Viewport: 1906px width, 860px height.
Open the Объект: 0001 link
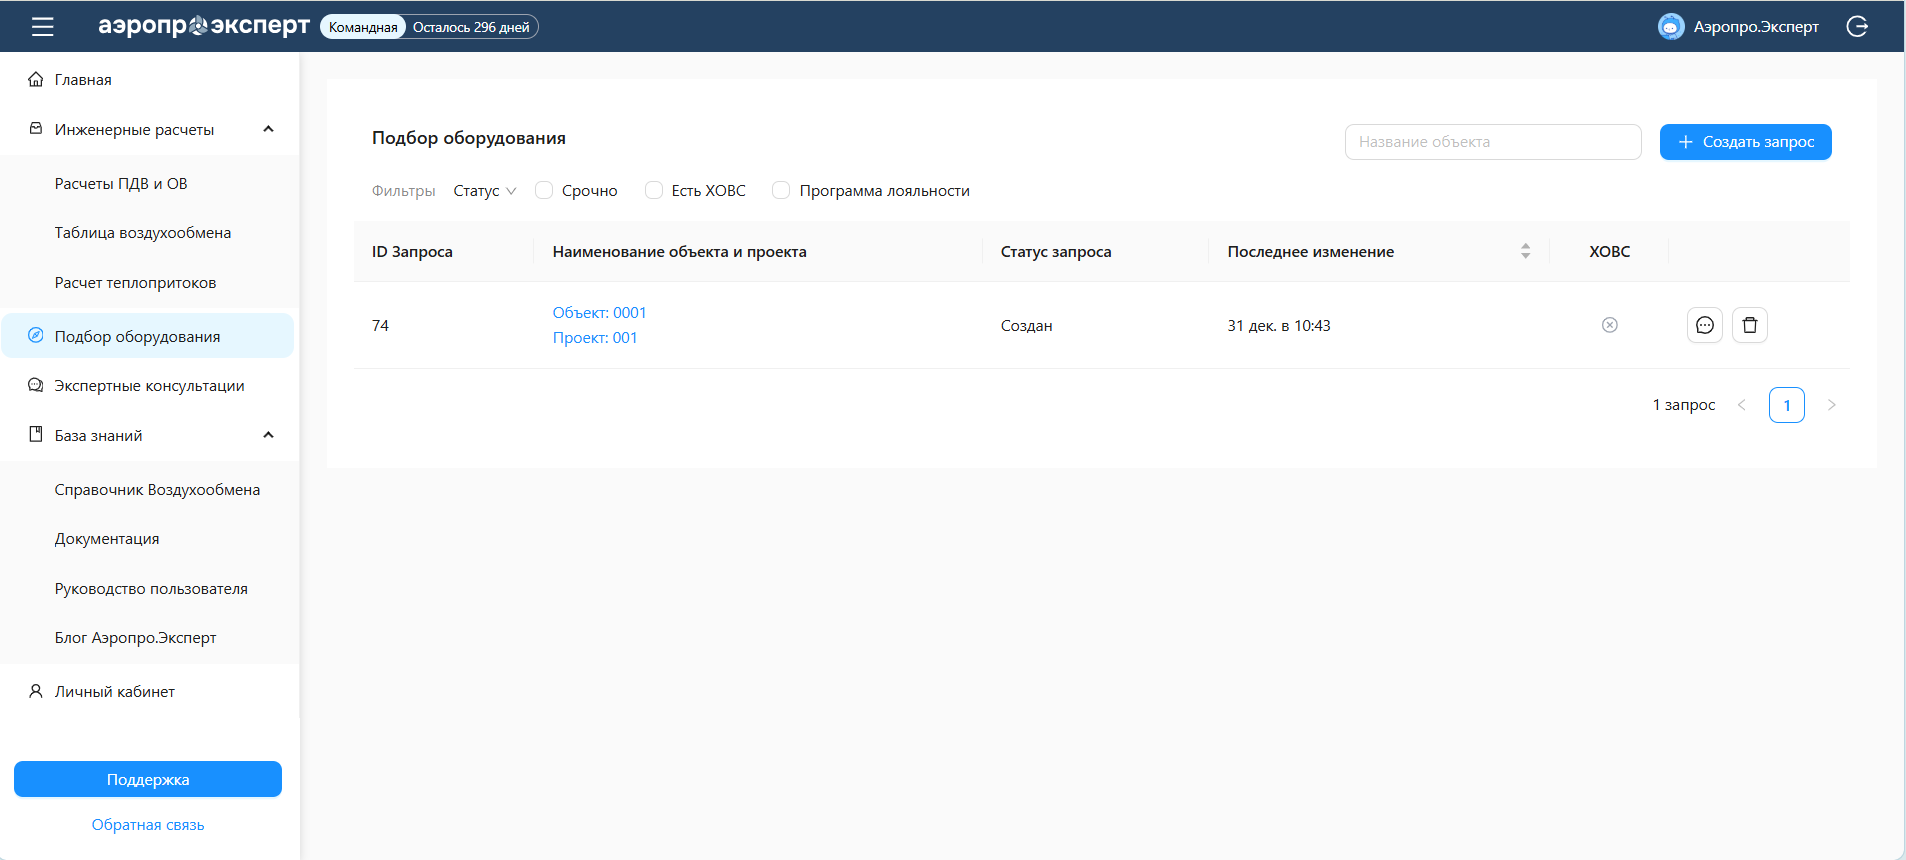599,313
